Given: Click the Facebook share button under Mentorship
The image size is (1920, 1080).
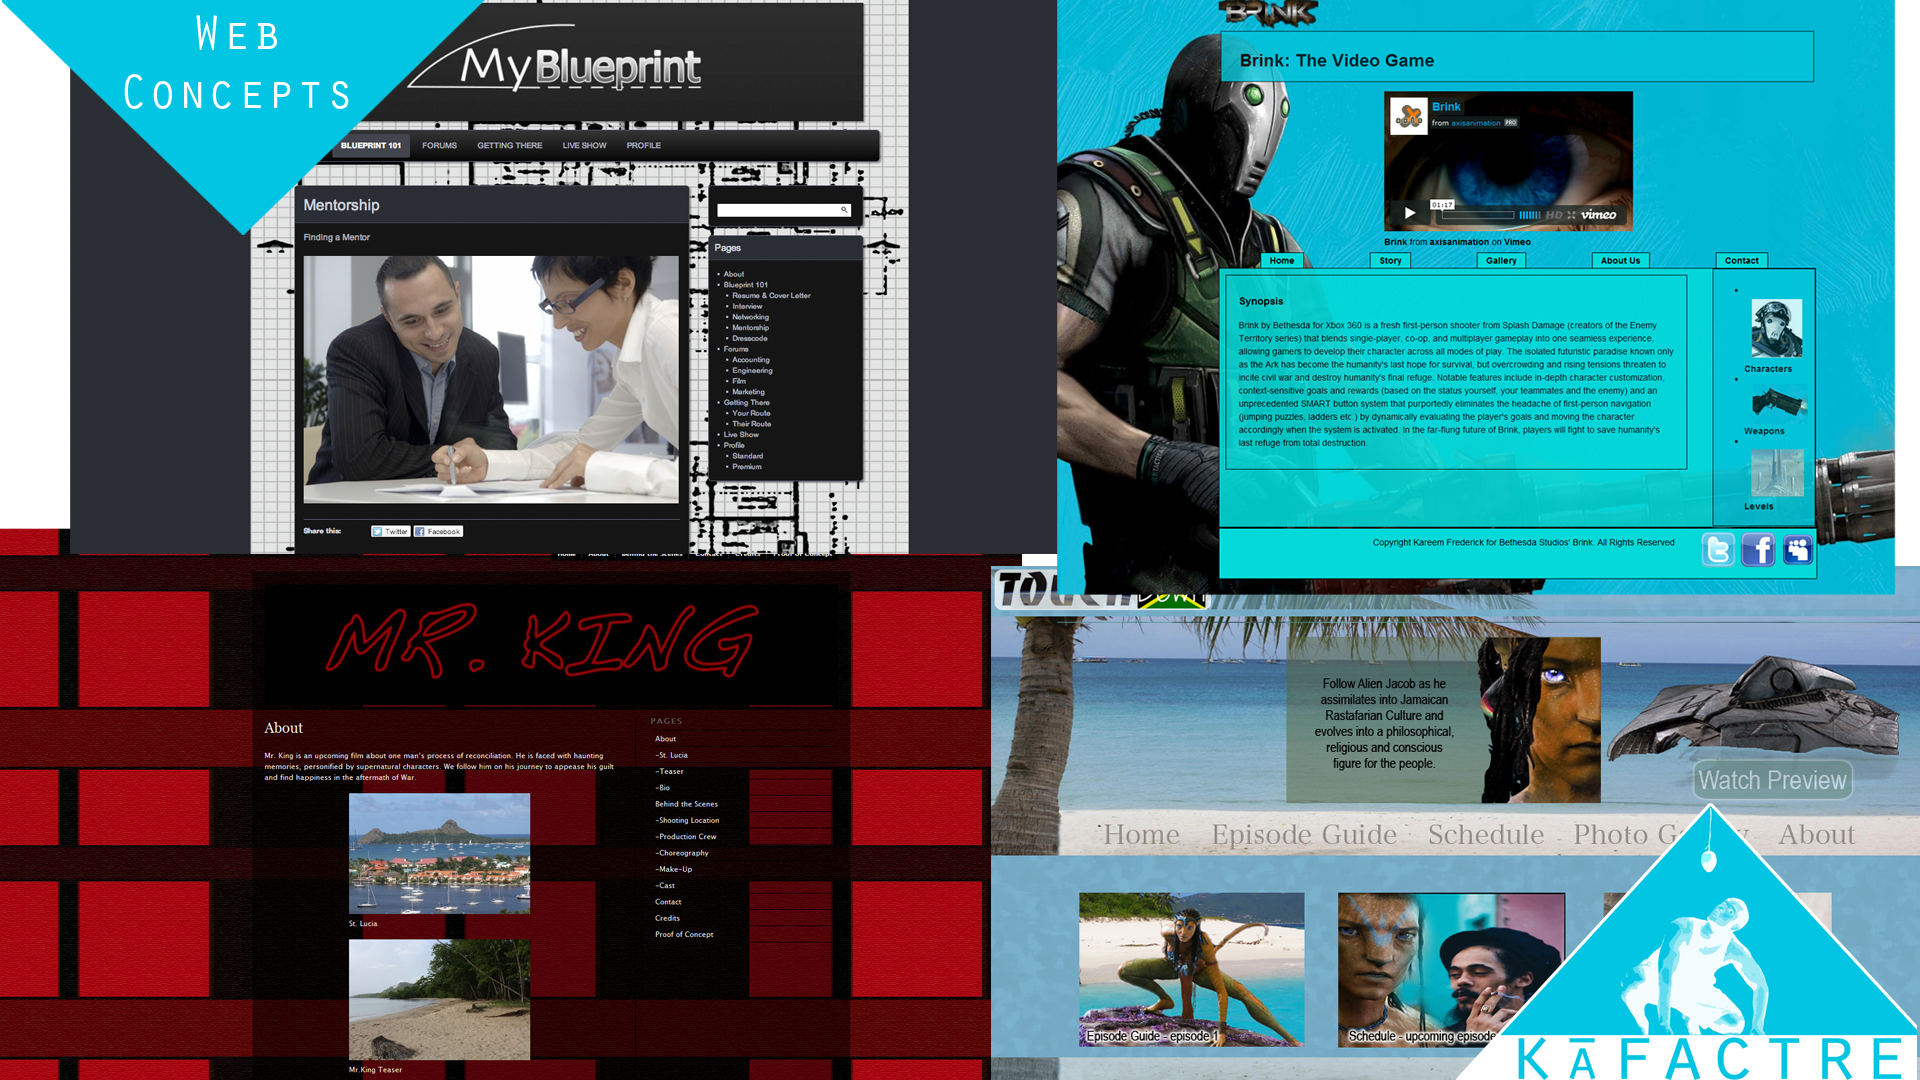Looking at the screenshot, I should click(x=438, y=531).
